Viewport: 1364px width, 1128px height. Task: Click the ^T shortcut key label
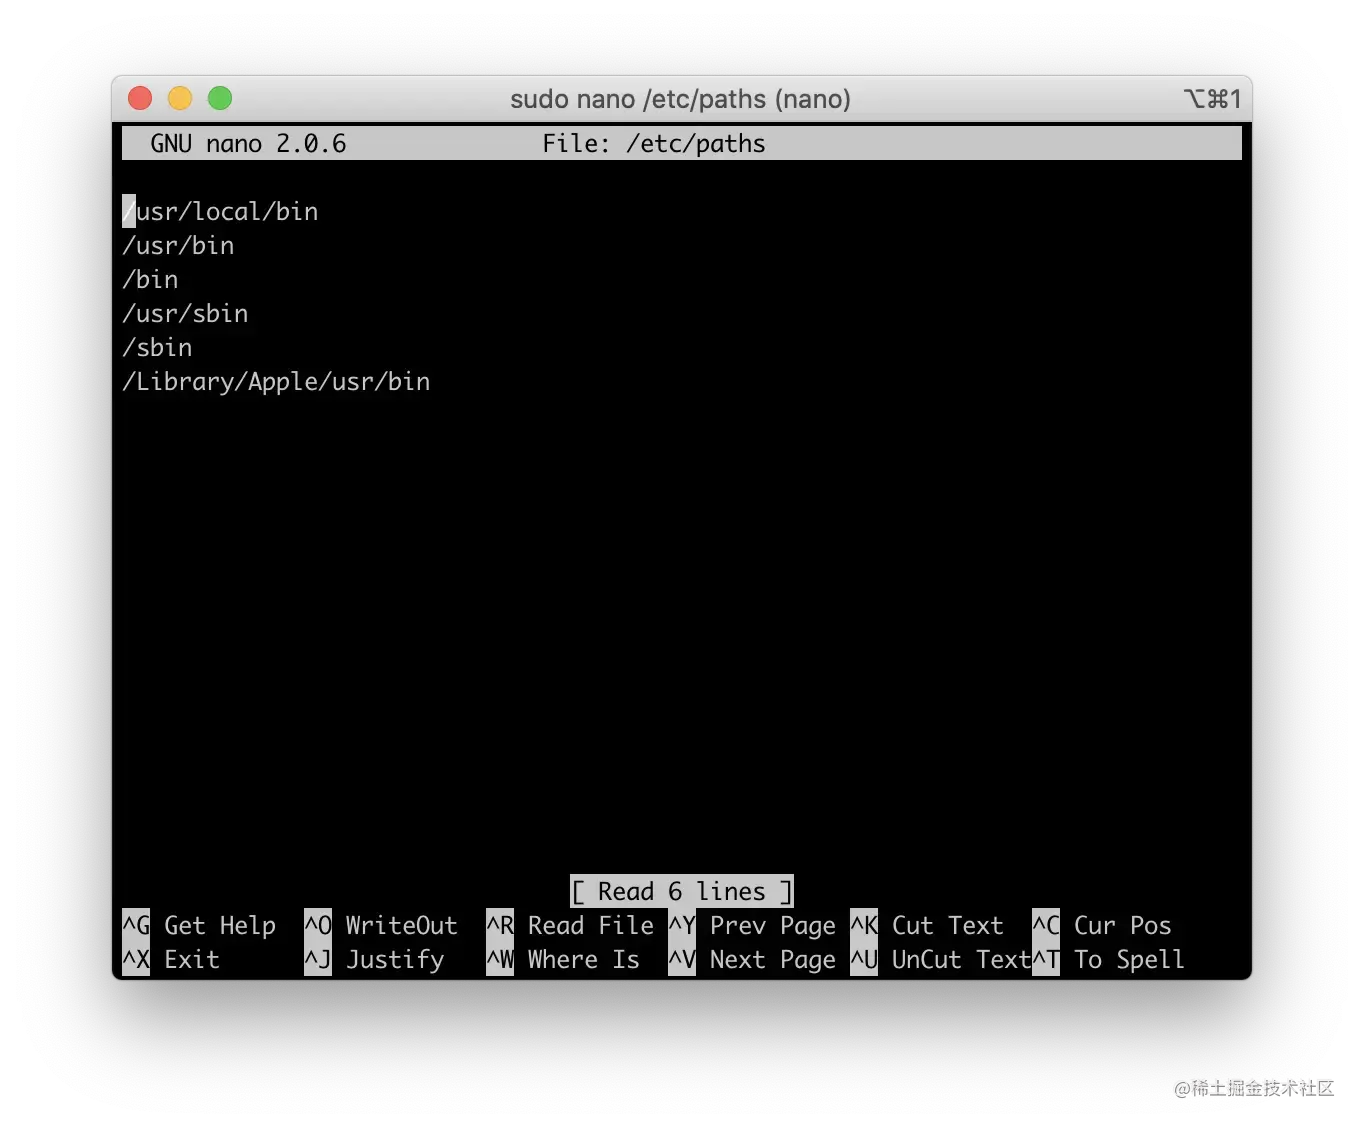(x=1046, y=959)
